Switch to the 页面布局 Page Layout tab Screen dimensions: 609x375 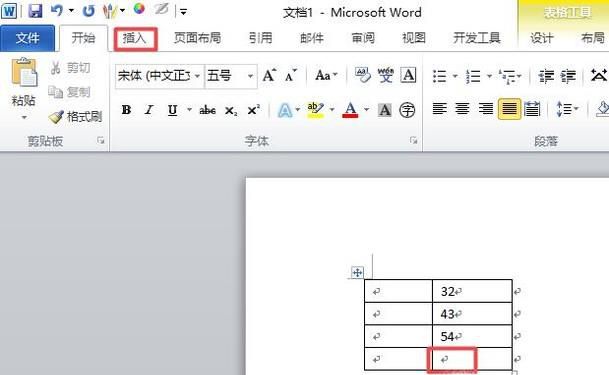[x=197, y=38]
